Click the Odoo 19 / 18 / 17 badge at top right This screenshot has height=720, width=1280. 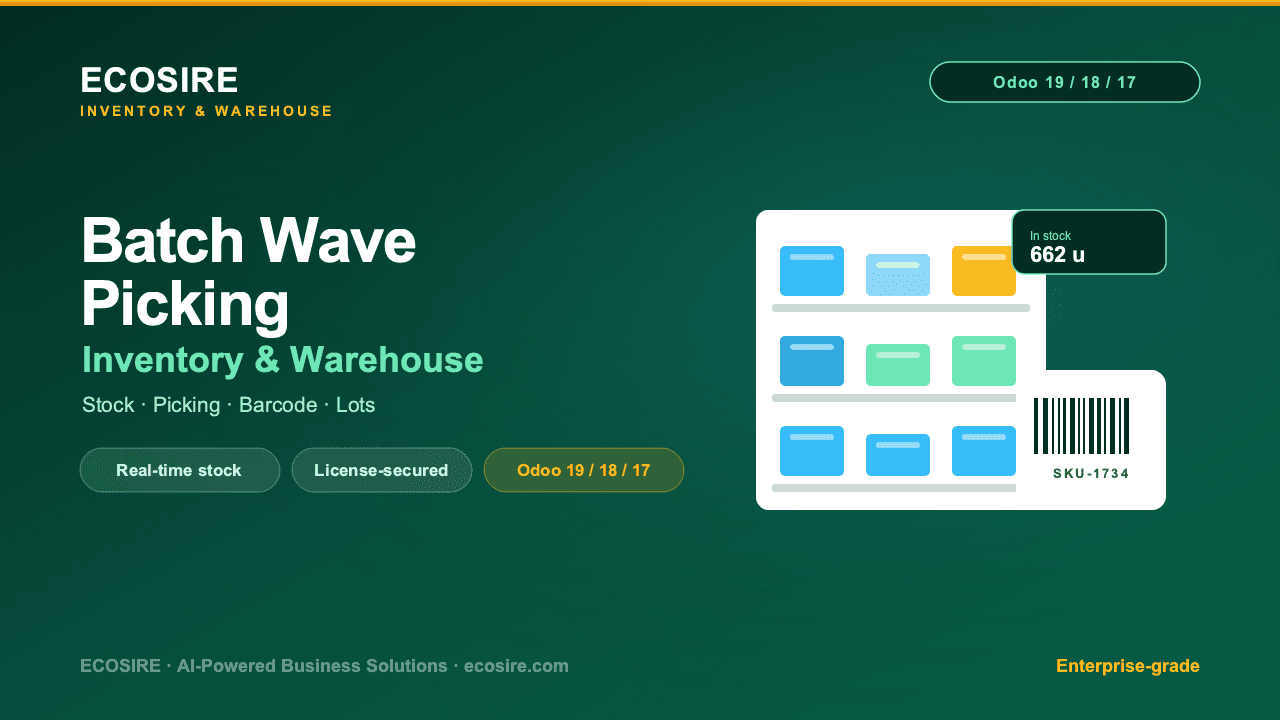1065,82
